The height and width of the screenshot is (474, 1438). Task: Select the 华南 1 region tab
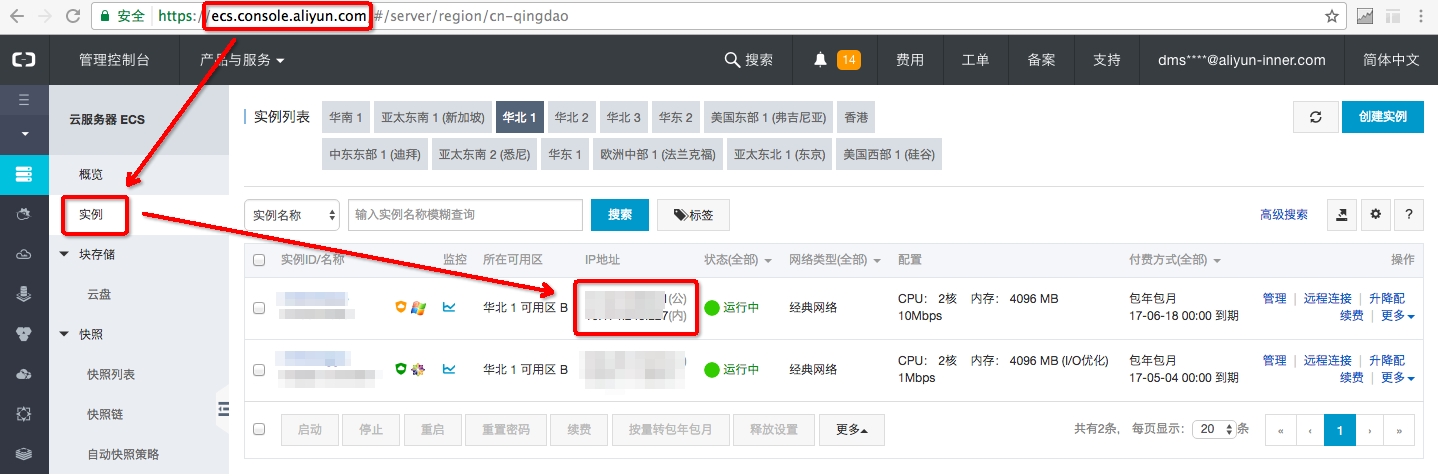pyautogui.click(x=346, y=117)
